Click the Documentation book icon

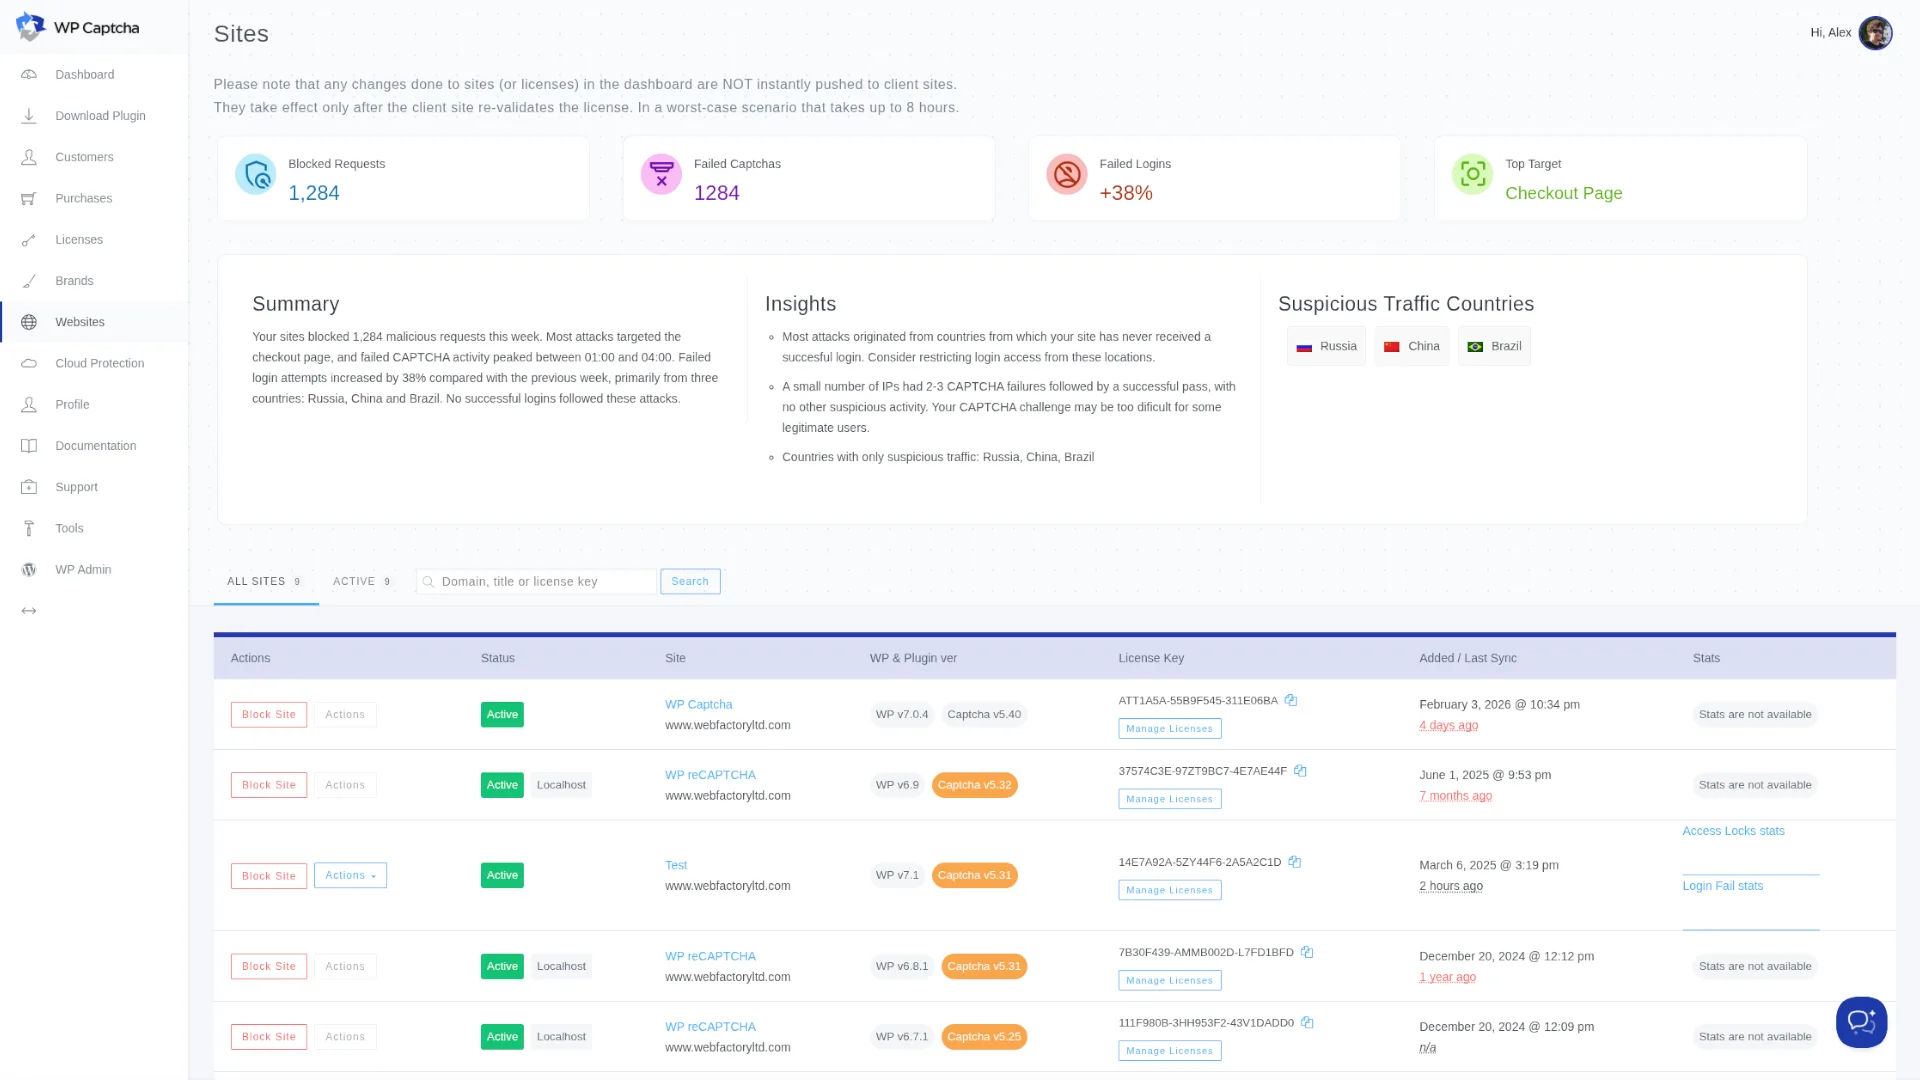pos(29,446)
